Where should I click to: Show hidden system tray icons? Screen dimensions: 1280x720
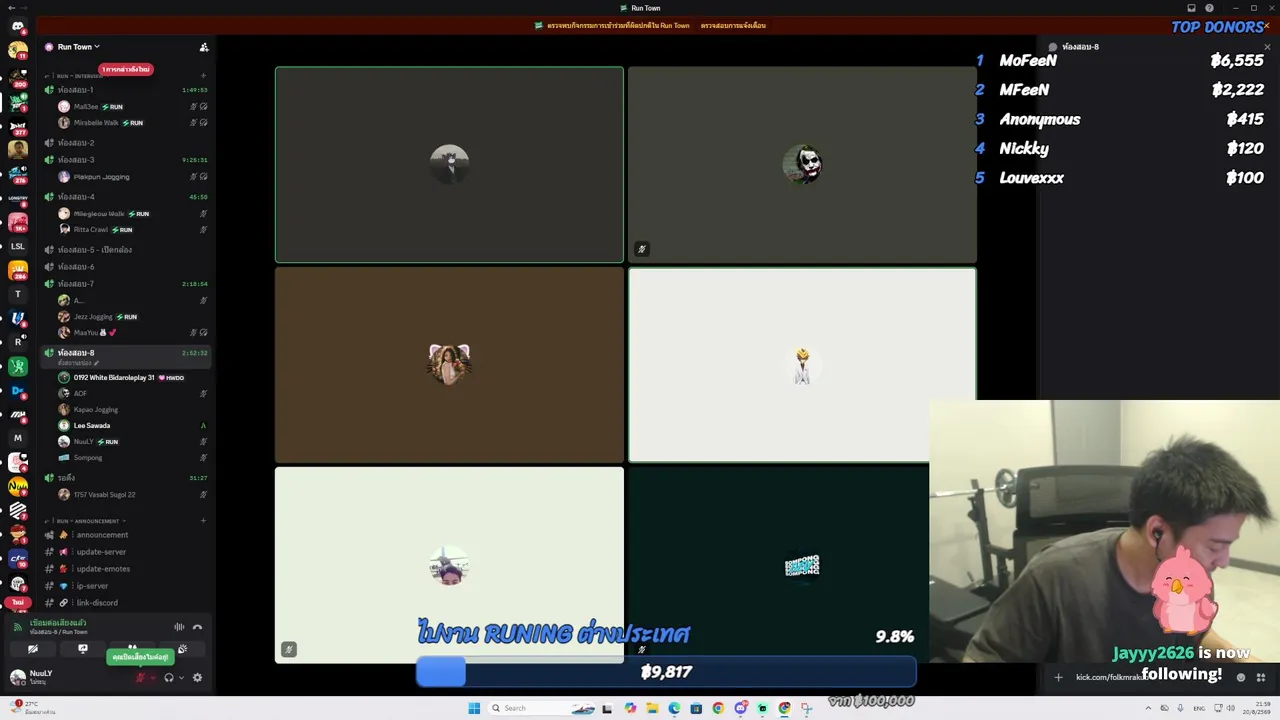click(1148, 708)
